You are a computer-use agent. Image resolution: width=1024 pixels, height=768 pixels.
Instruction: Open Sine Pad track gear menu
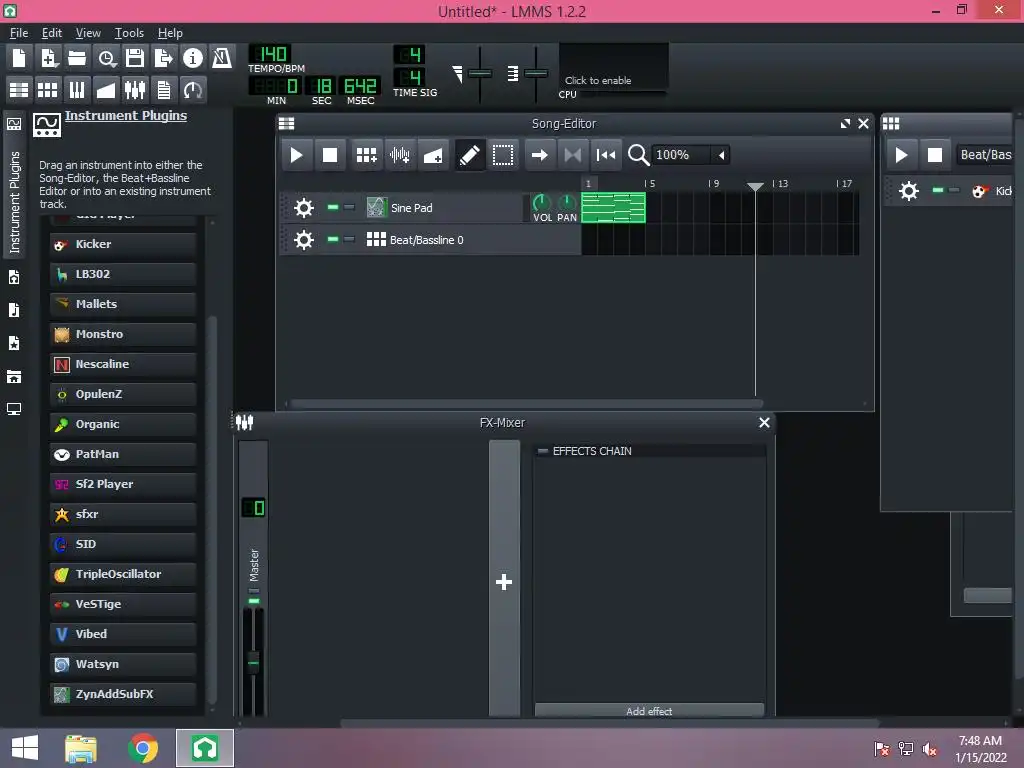pos(304,208)
